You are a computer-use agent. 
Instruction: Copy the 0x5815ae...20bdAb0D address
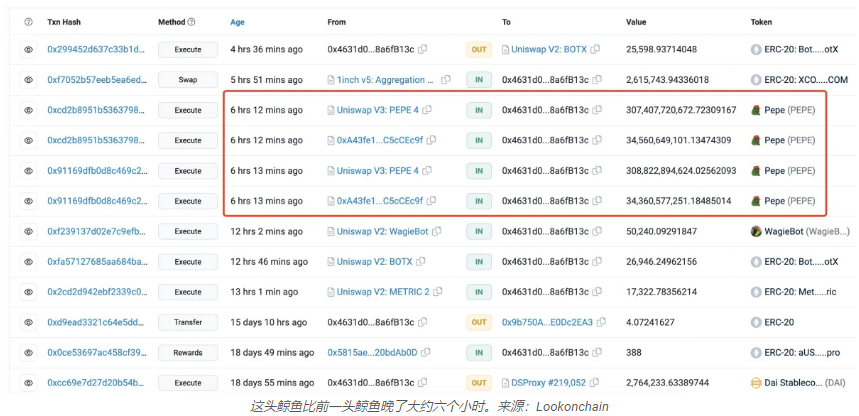click(x=426, y=352)
